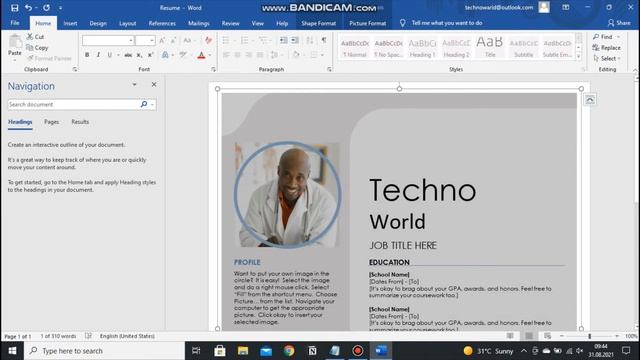Copy the selection
Image resolution: width=640 pixels, height=360 pixels.
[x=37, y=48]
